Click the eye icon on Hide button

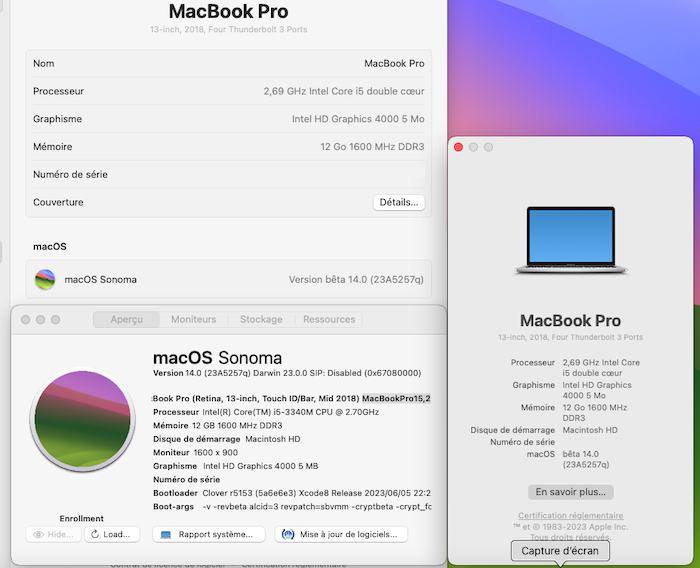38,535
